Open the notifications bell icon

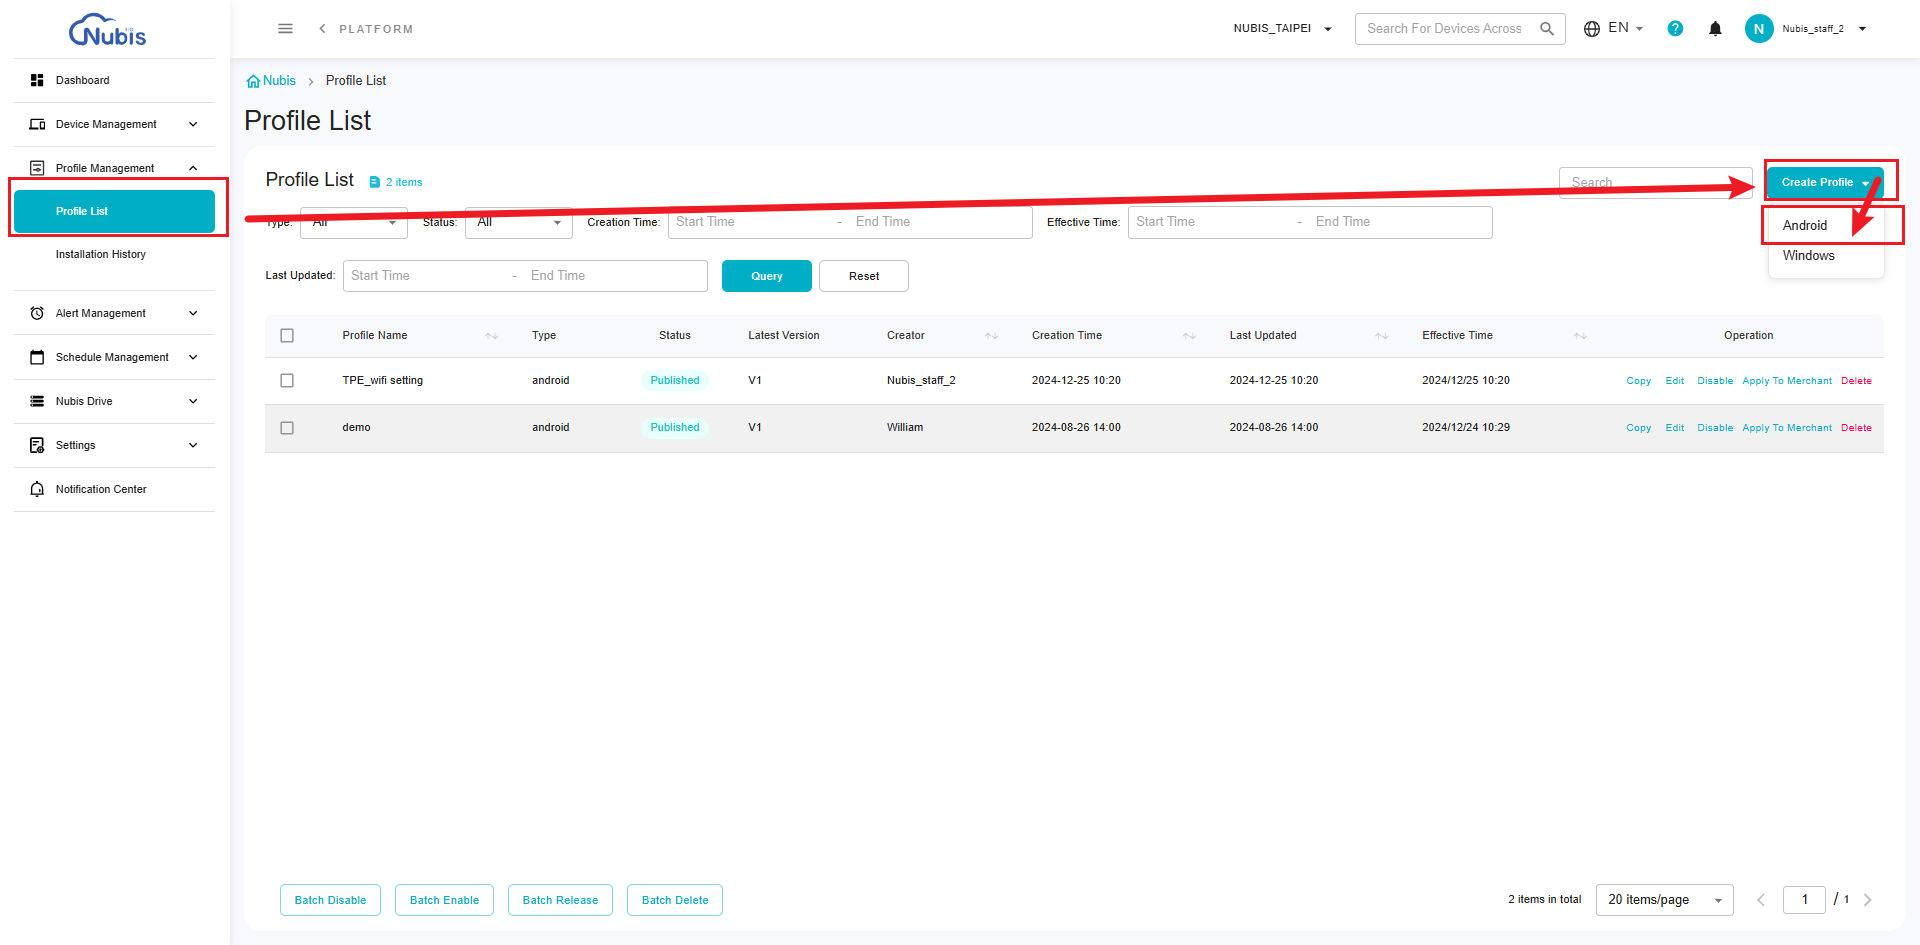(1715, 29)
